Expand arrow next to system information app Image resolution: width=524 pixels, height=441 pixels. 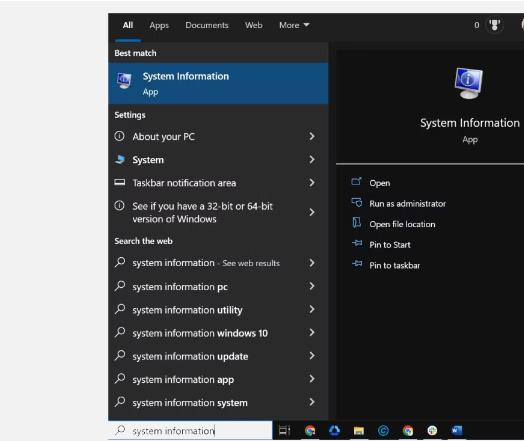coord(311,379)
